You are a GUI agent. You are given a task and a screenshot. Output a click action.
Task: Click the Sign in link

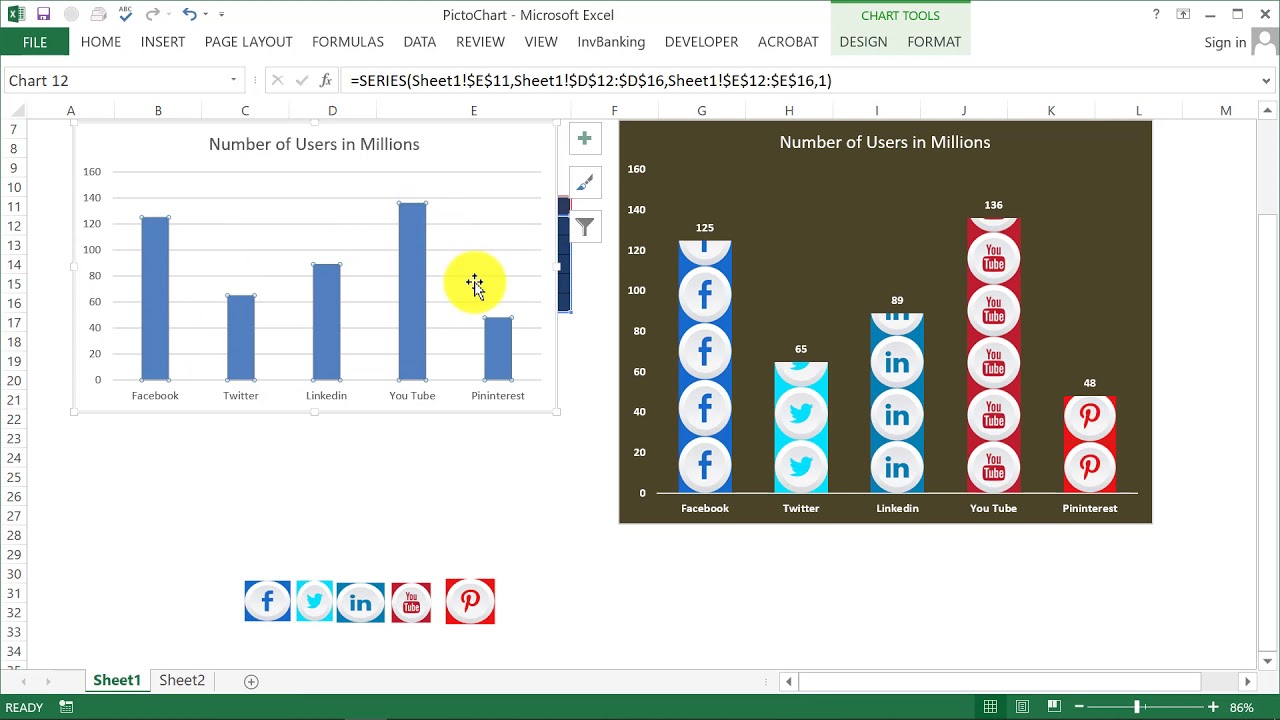coord(1225,42)
